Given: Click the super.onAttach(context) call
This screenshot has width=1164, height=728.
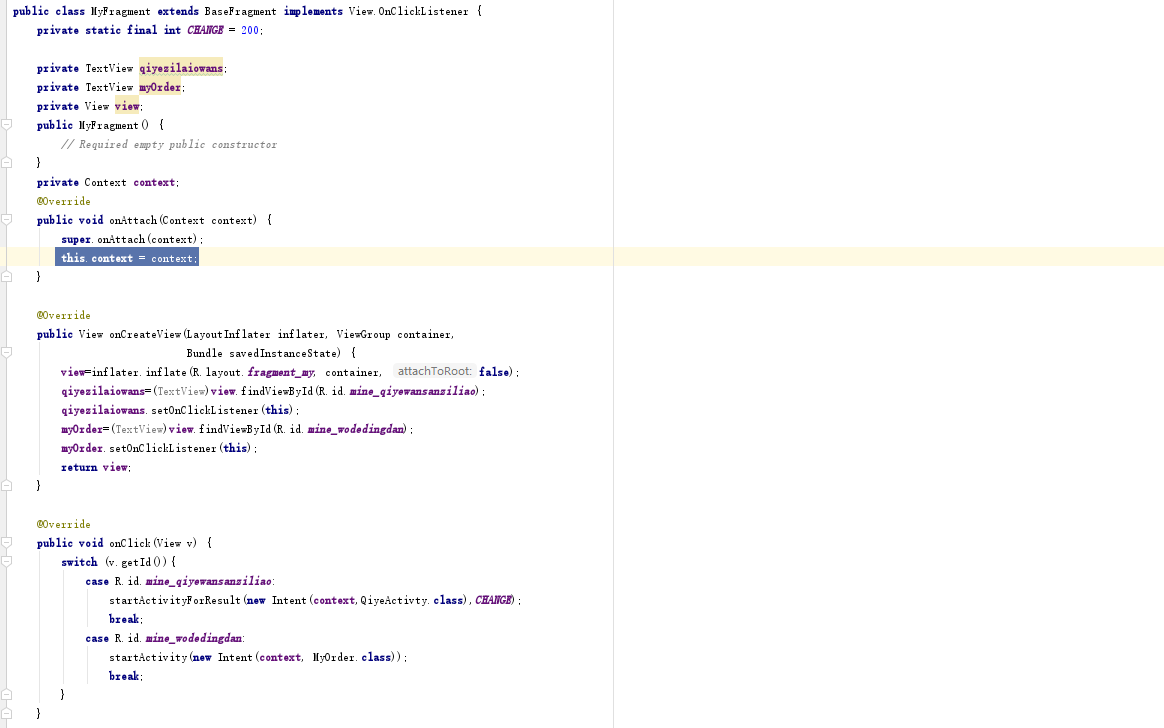Looking at the screenshot, I should tap(131, 239).
